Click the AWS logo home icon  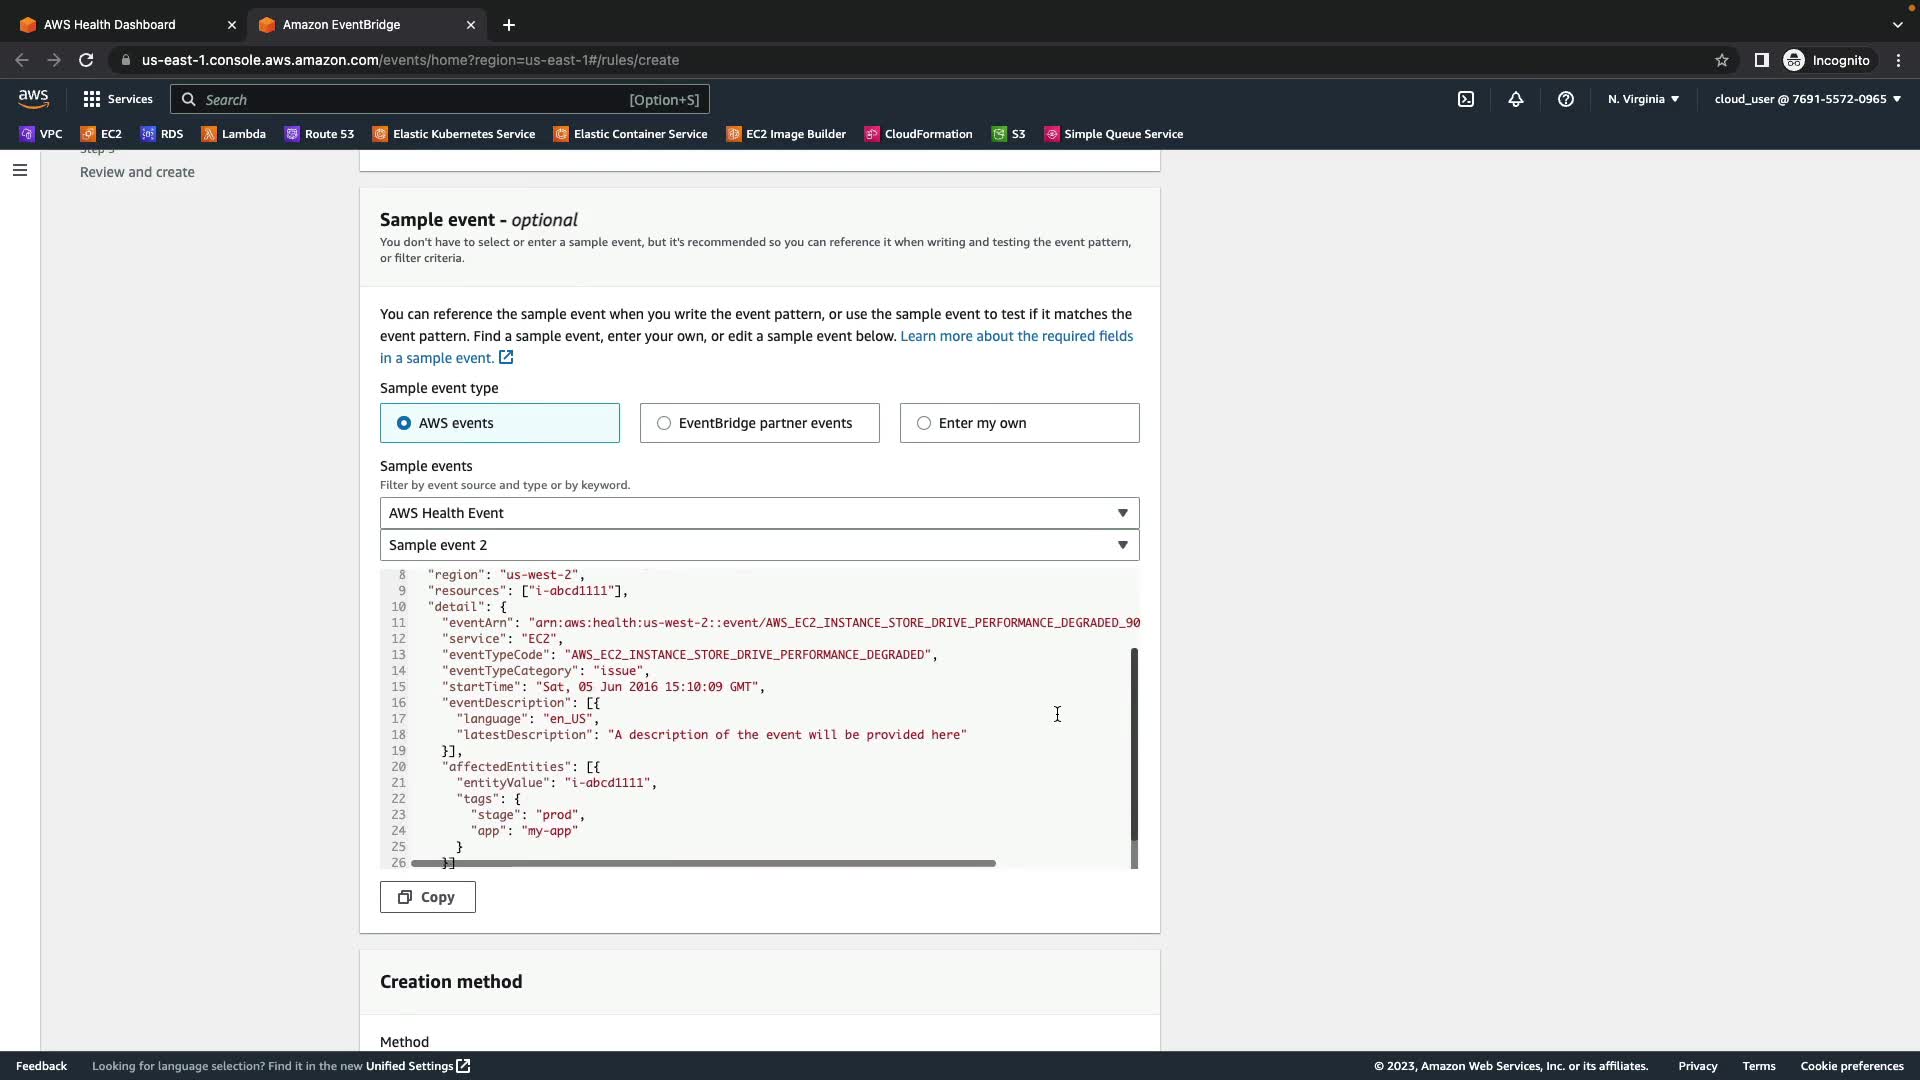pyautogui.click(x=33, y=98)
